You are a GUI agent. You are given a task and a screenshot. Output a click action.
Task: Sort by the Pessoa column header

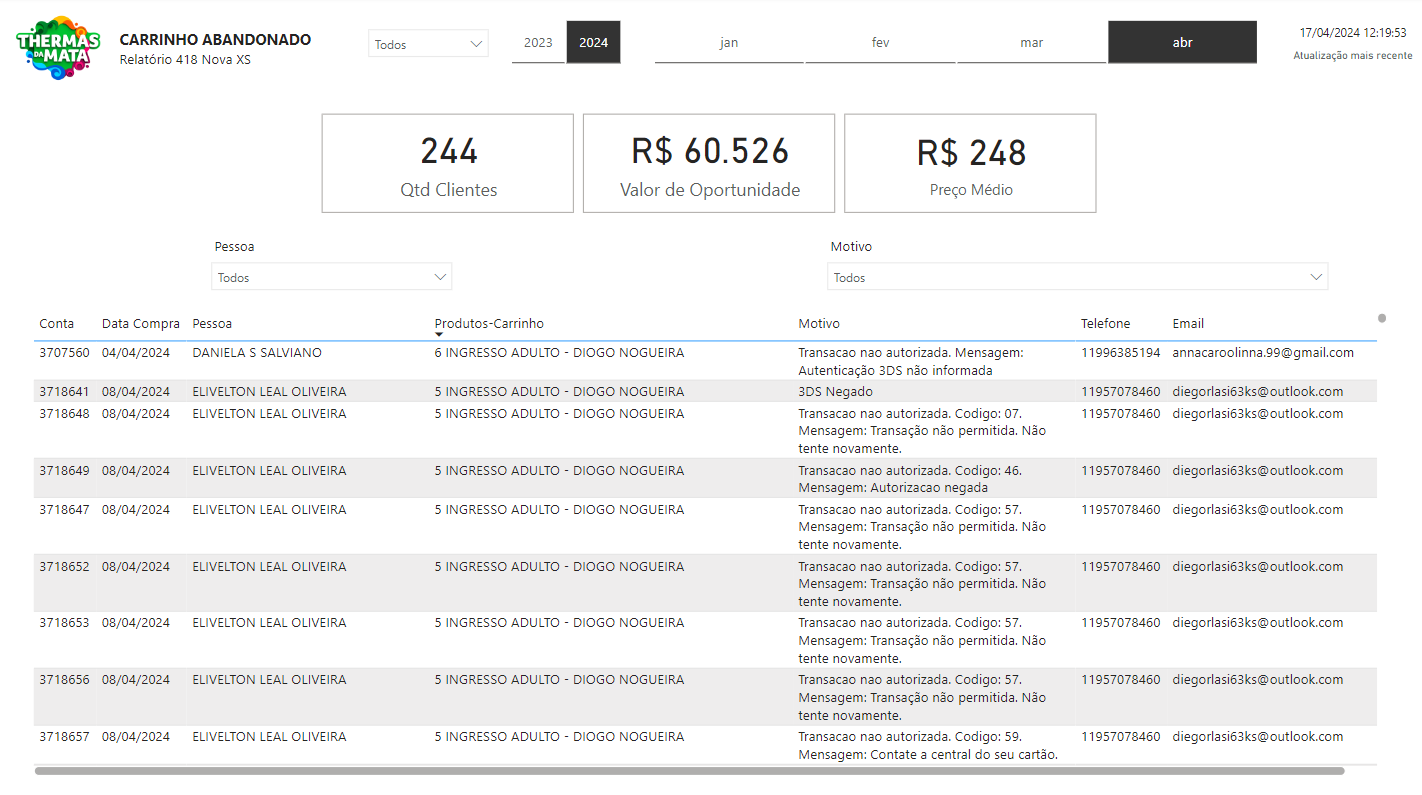pyautogui.click(x=212, y=323)
